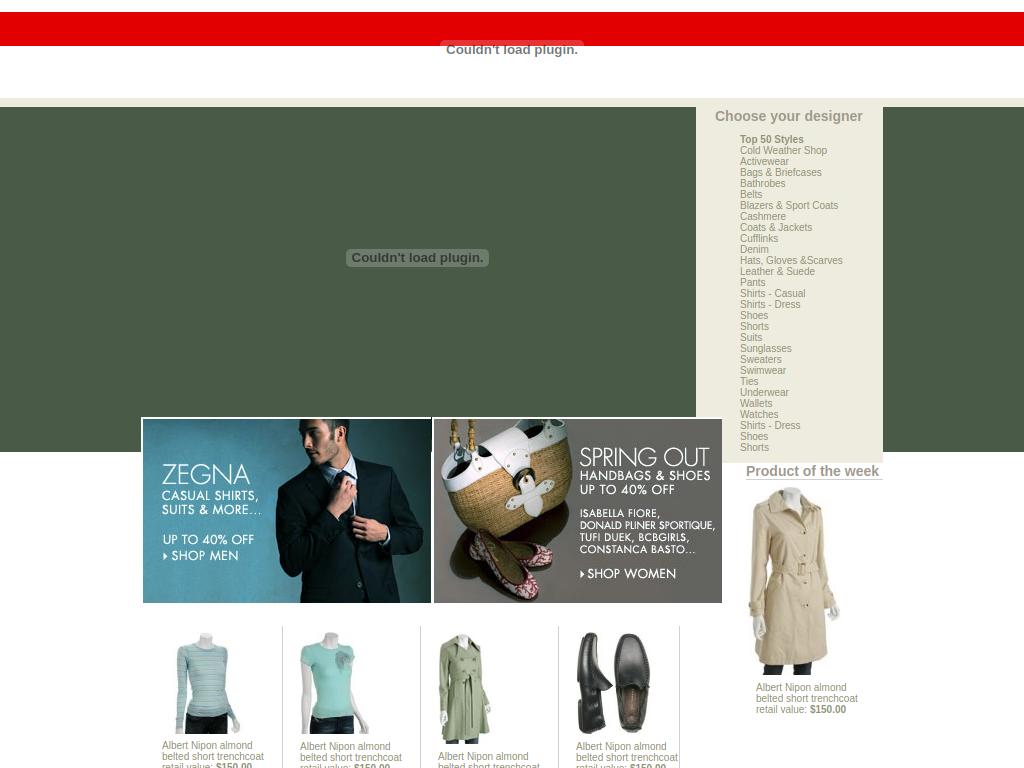The height and width of the screenshot is (768, 1024).
Task: Open Shirts - Dress listed right after Watches
Action: [770, 425]
